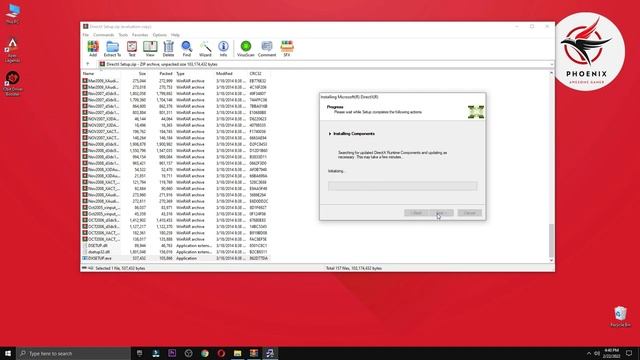Image resolution: width=640 pixels, height=360 pixels.
Task: Show archive Info
Action: (x=223, y=49)
